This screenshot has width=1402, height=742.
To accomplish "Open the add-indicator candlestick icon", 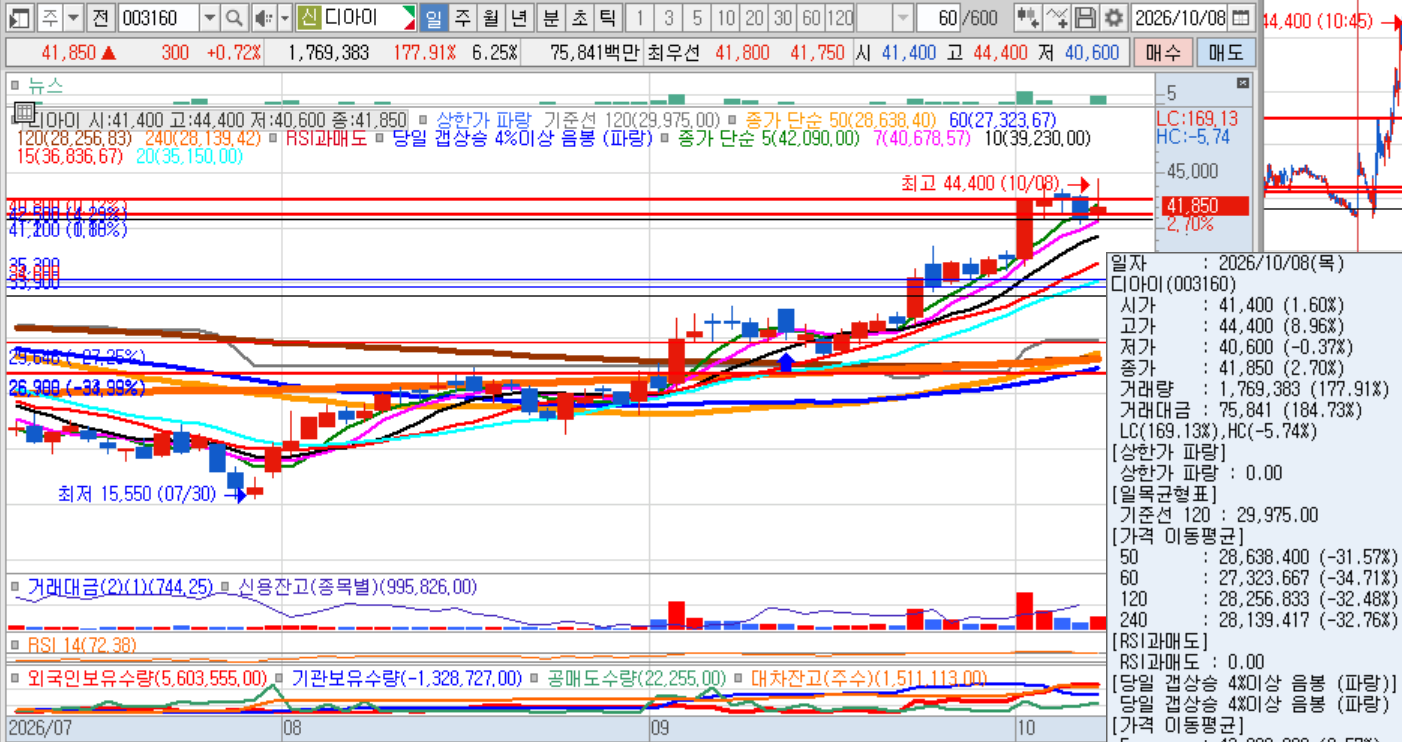I will pos(1027,17).
